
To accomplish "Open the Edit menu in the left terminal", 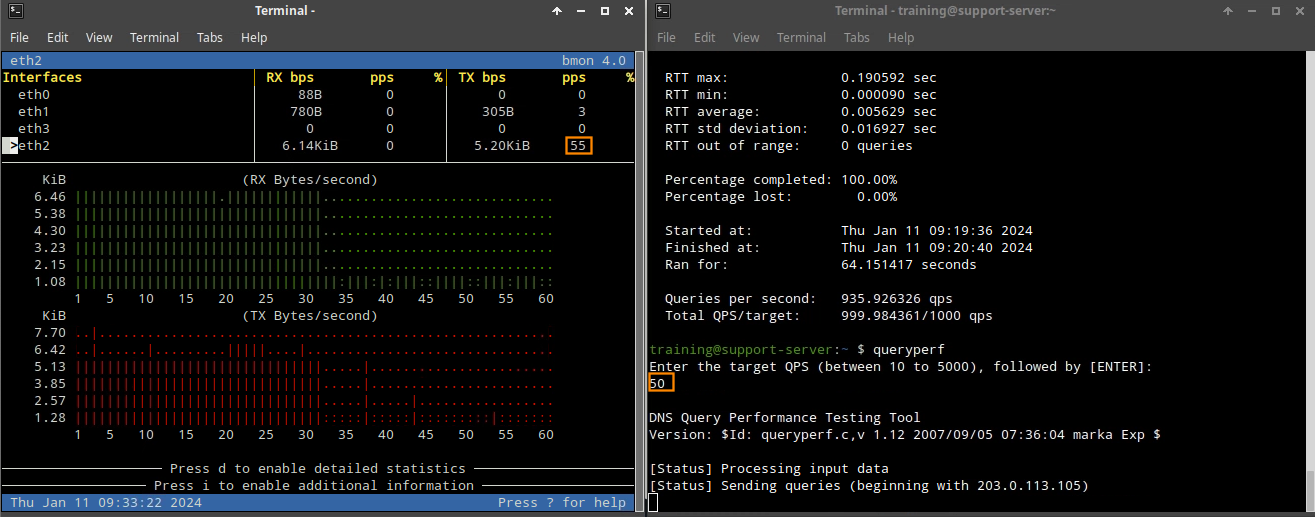I will click(x=57, y=37).
